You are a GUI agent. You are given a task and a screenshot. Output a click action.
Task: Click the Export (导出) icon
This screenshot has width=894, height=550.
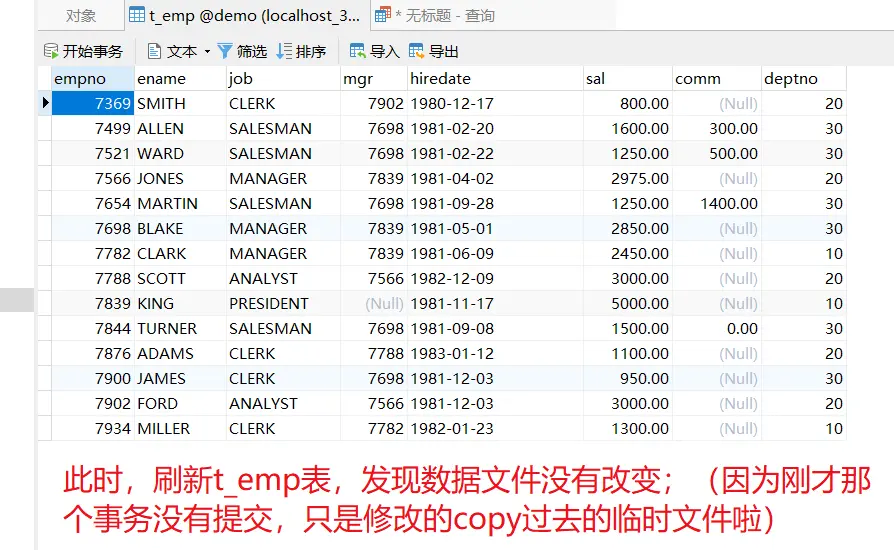[x=416, y=51]
